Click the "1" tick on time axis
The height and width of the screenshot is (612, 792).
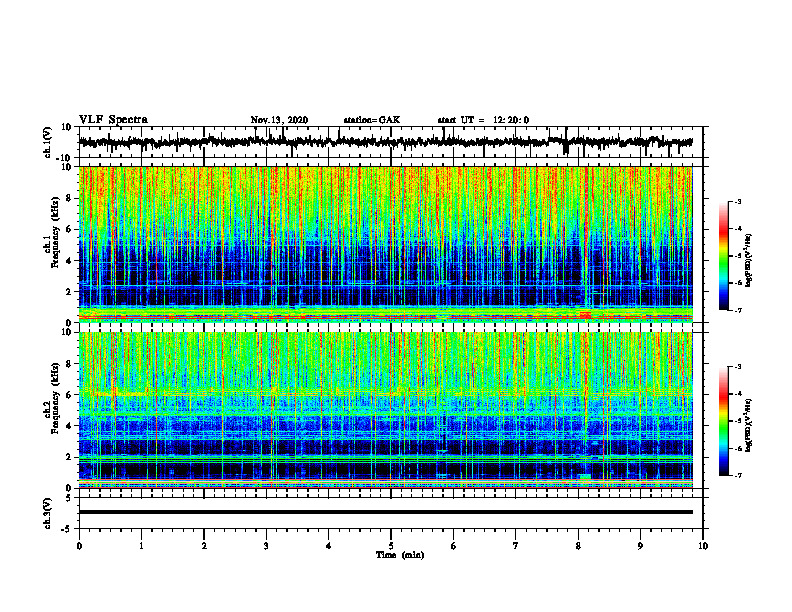pos(141,546)
